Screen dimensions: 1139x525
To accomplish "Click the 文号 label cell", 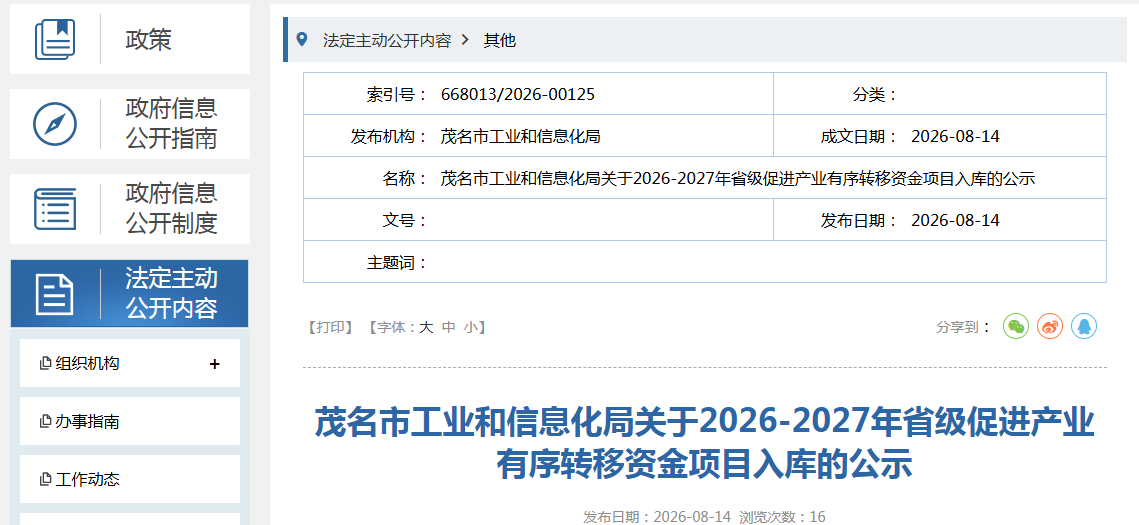I will click(407, 220).
